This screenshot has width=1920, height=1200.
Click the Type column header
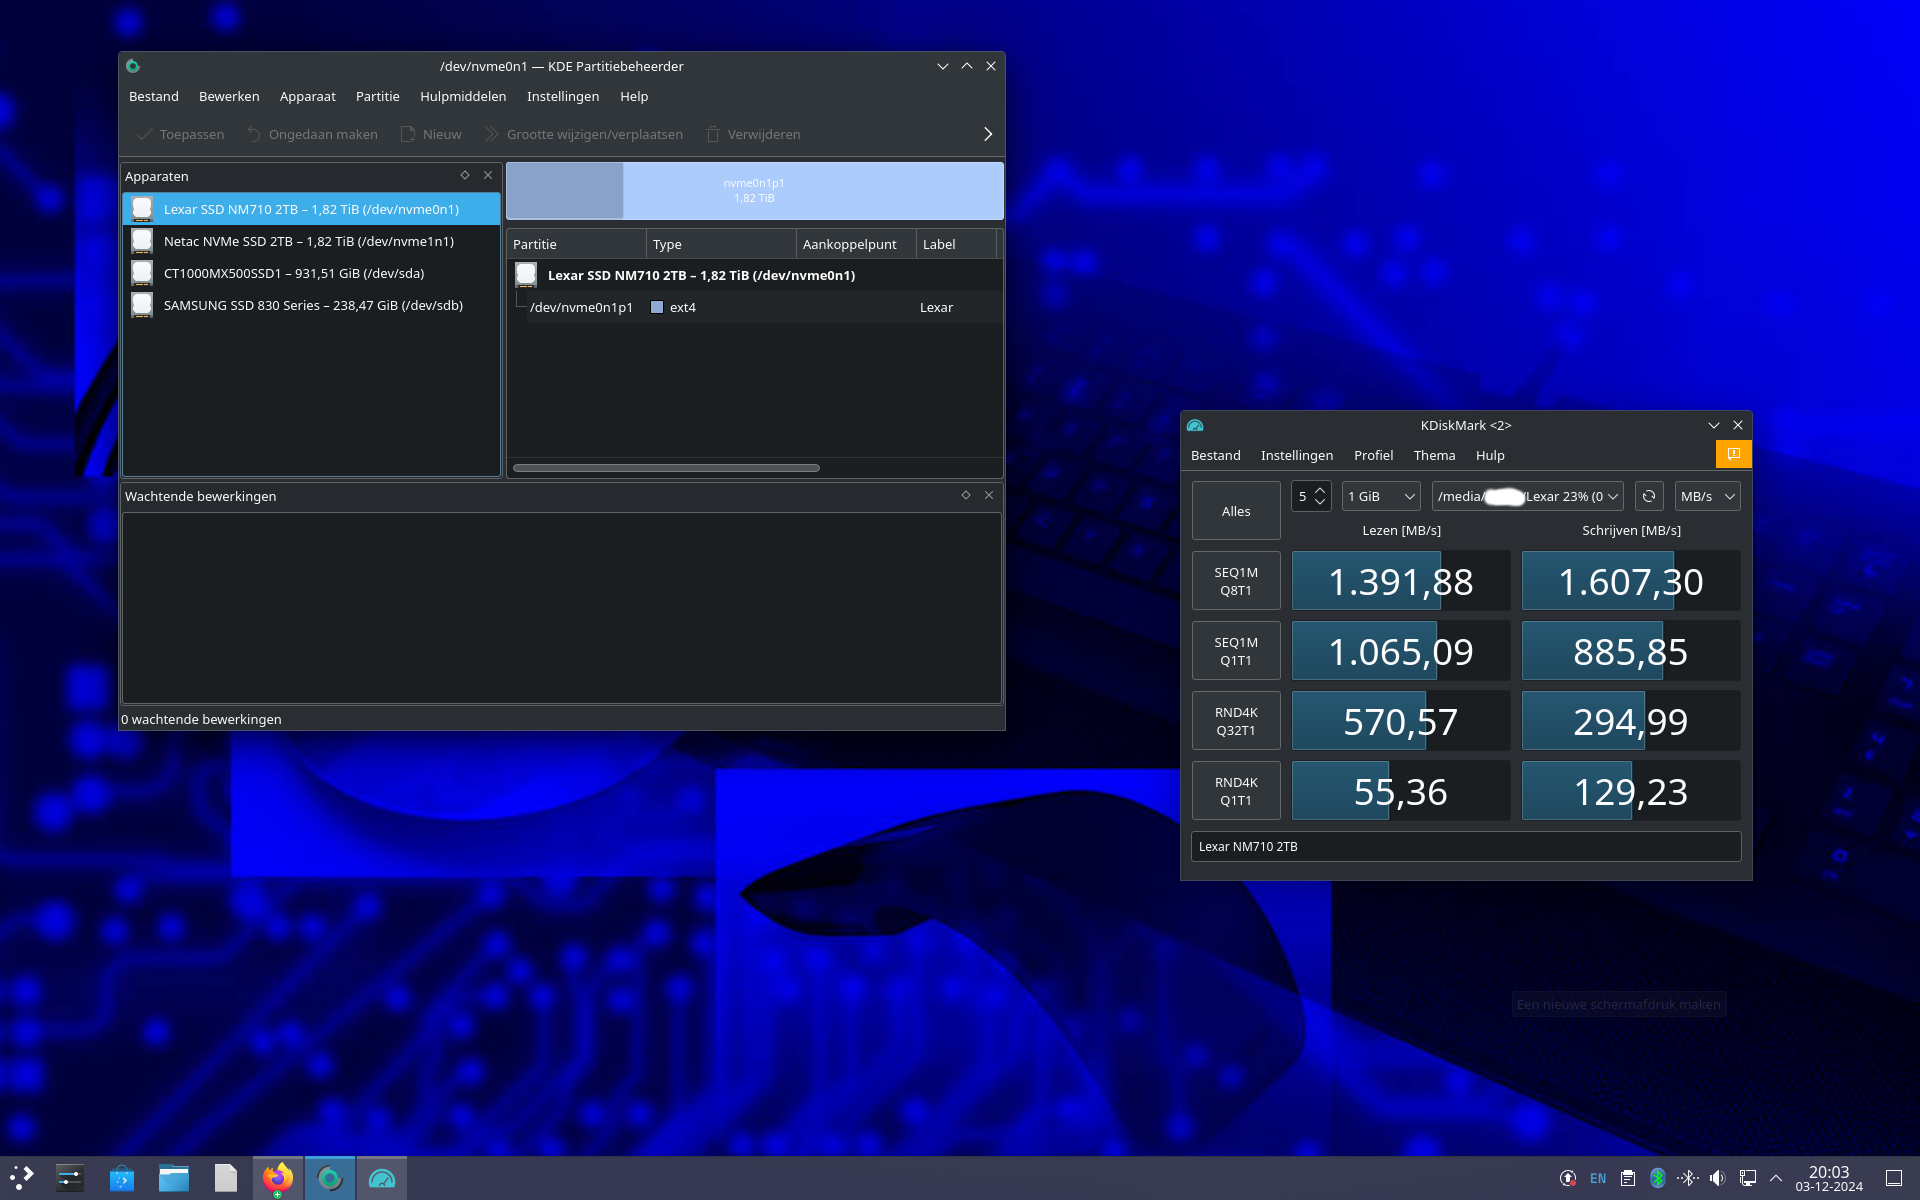click(x=721, y=244)
